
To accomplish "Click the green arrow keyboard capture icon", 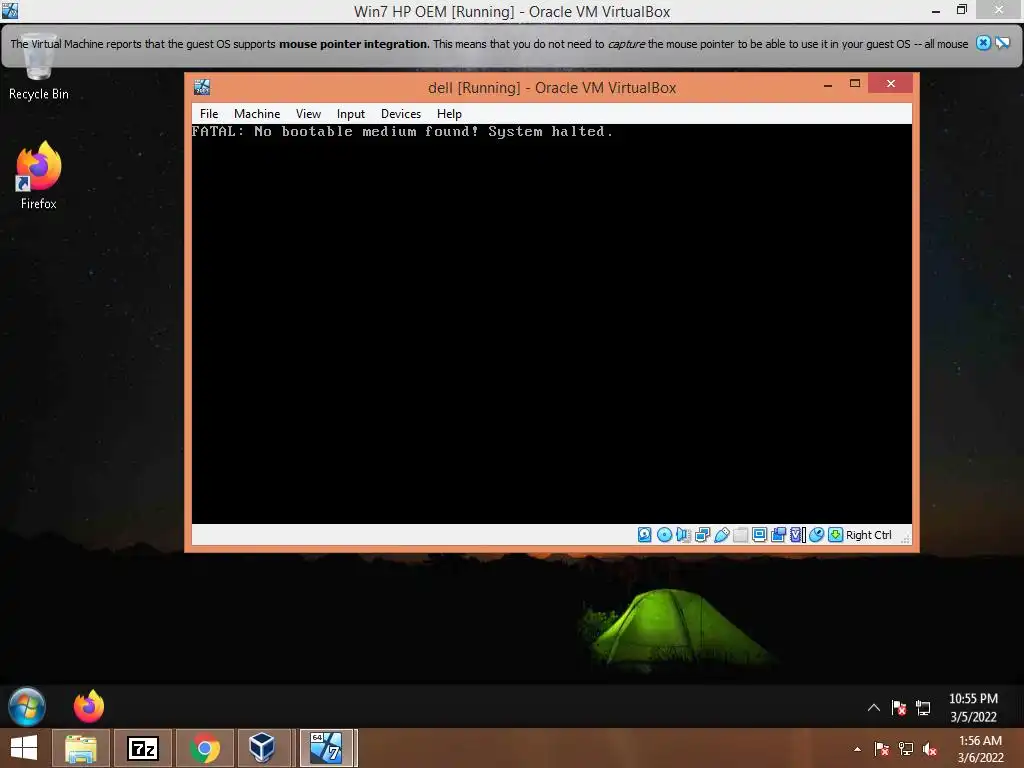I will tap(835, 535).
